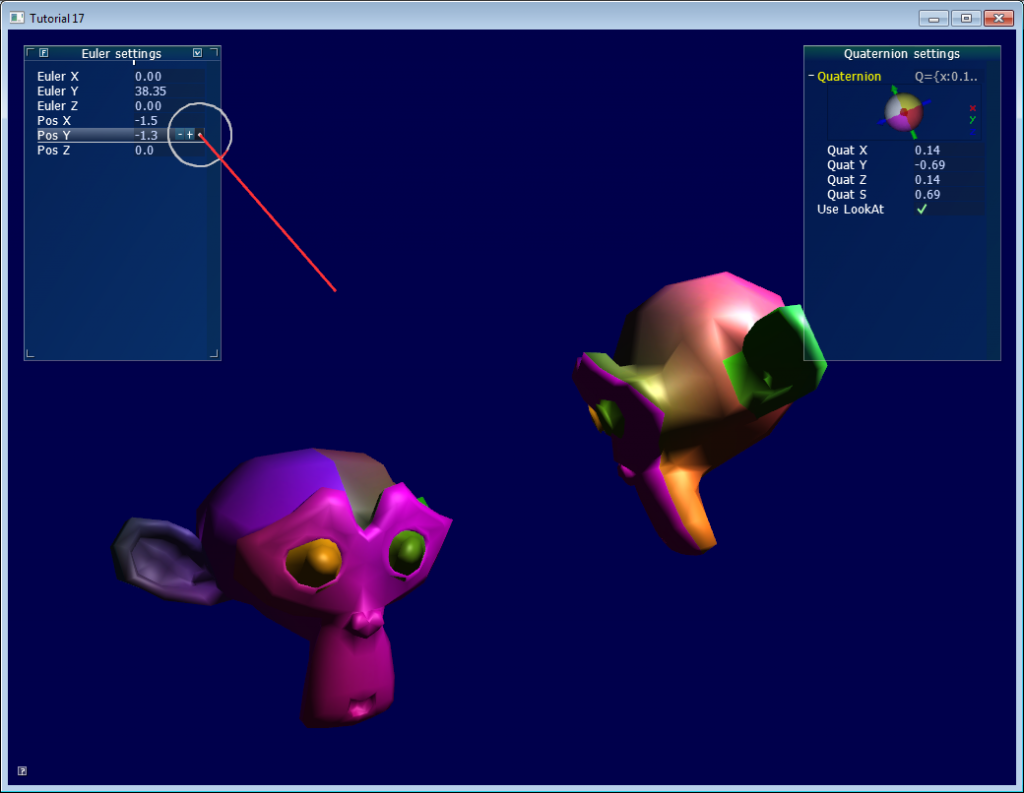Click the bottom-right resize corner of Euler panel
1024x793 pixels.
pos(213,353)
